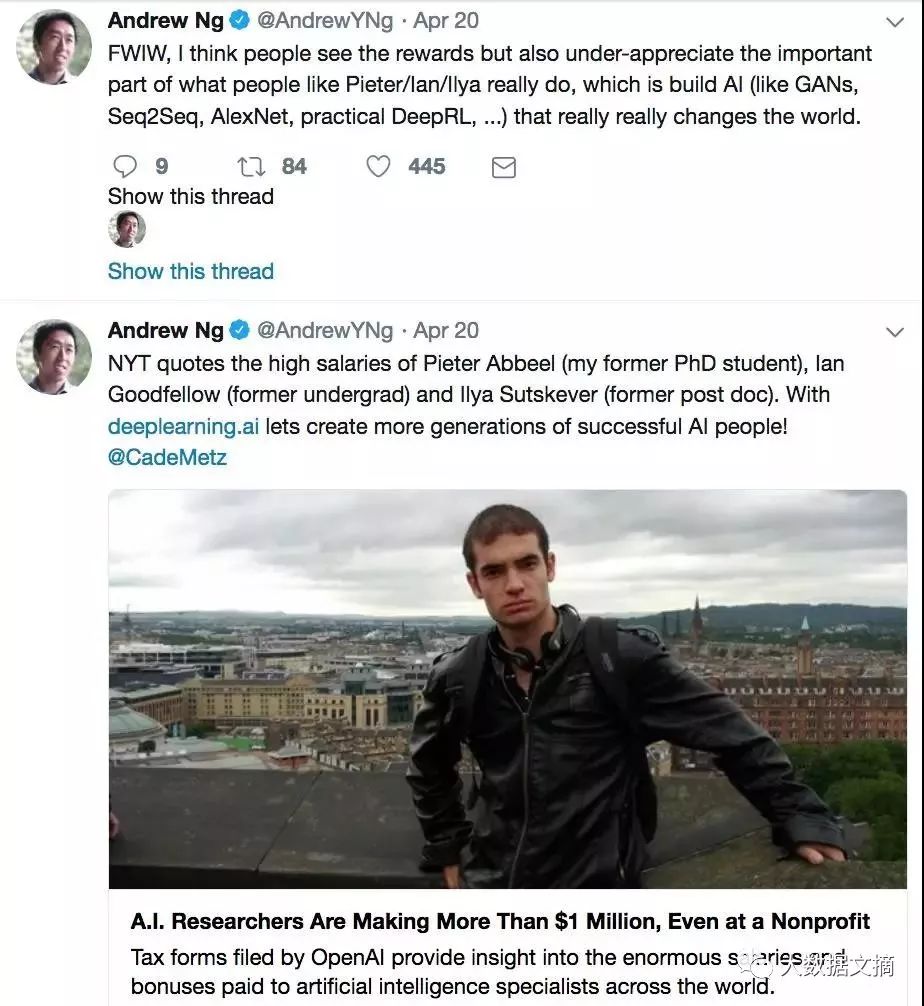Click the blue Show this thread link
The height and width of the screenshot is (1006, 924).
click(x=191, y=271)
